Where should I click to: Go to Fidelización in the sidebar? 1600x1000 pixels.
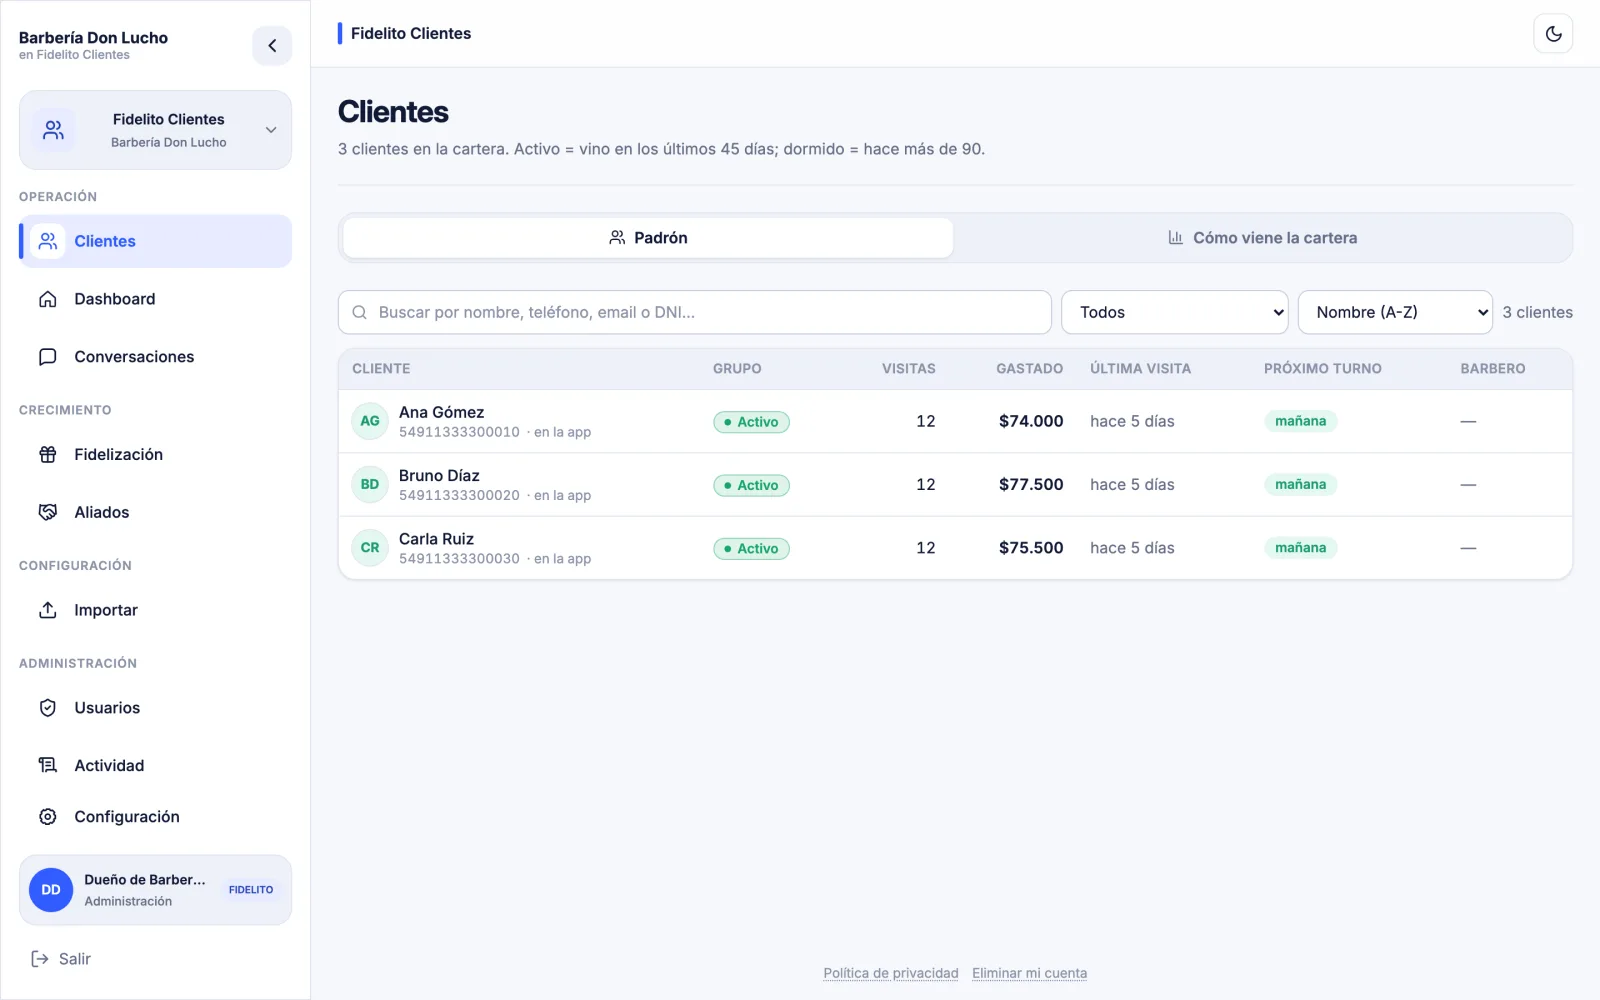[155, 454]
